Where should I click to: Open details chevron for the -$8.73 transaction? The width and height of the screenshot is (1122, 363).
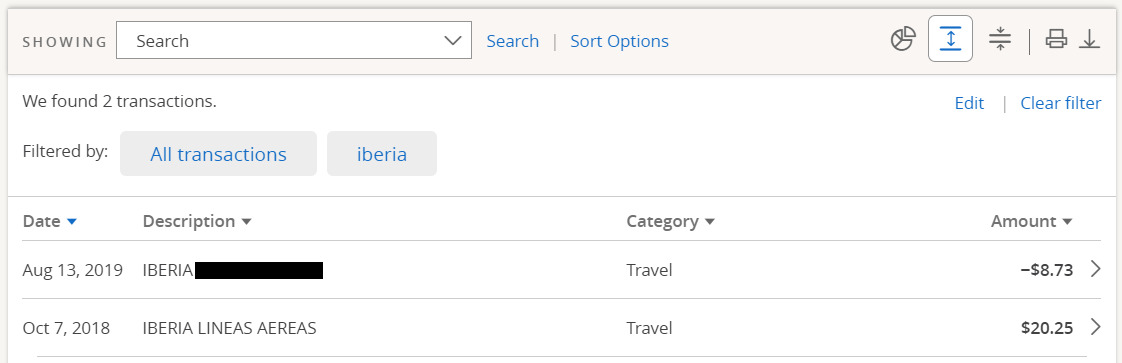pos(1095,269)
